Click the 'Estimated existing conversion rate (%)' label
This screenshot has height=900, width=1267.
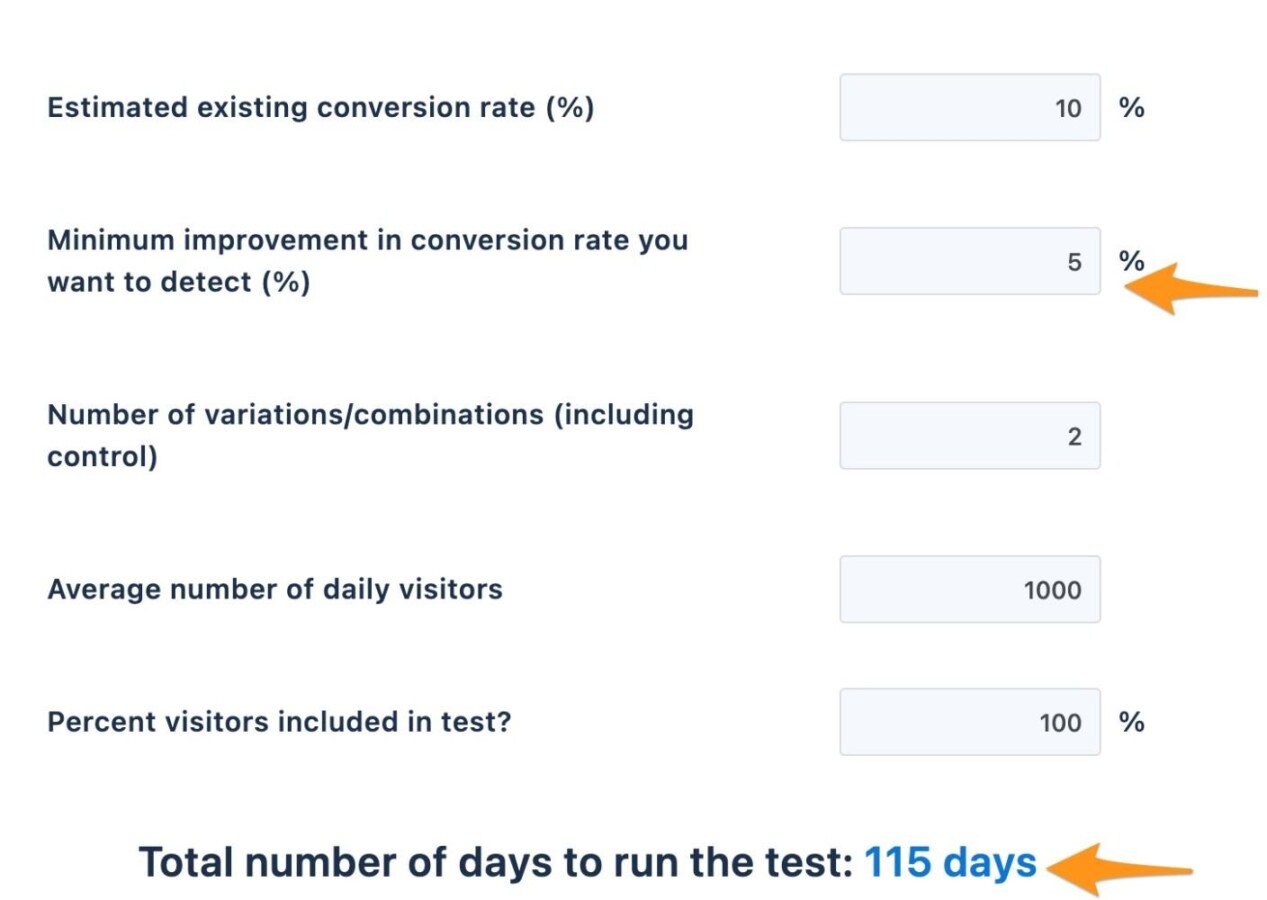click(x=320, y=107)
